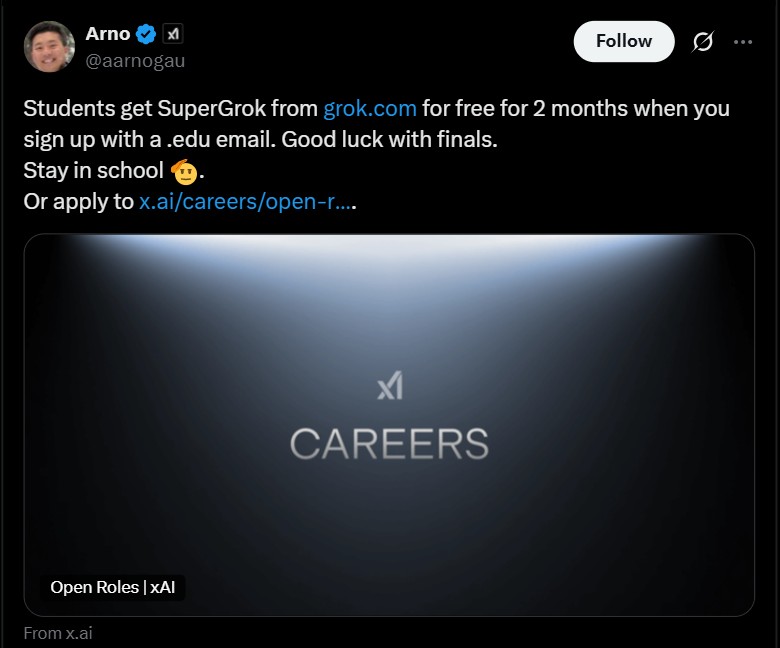Visit the @aarnogau handle link

click(x=135, y=61)
